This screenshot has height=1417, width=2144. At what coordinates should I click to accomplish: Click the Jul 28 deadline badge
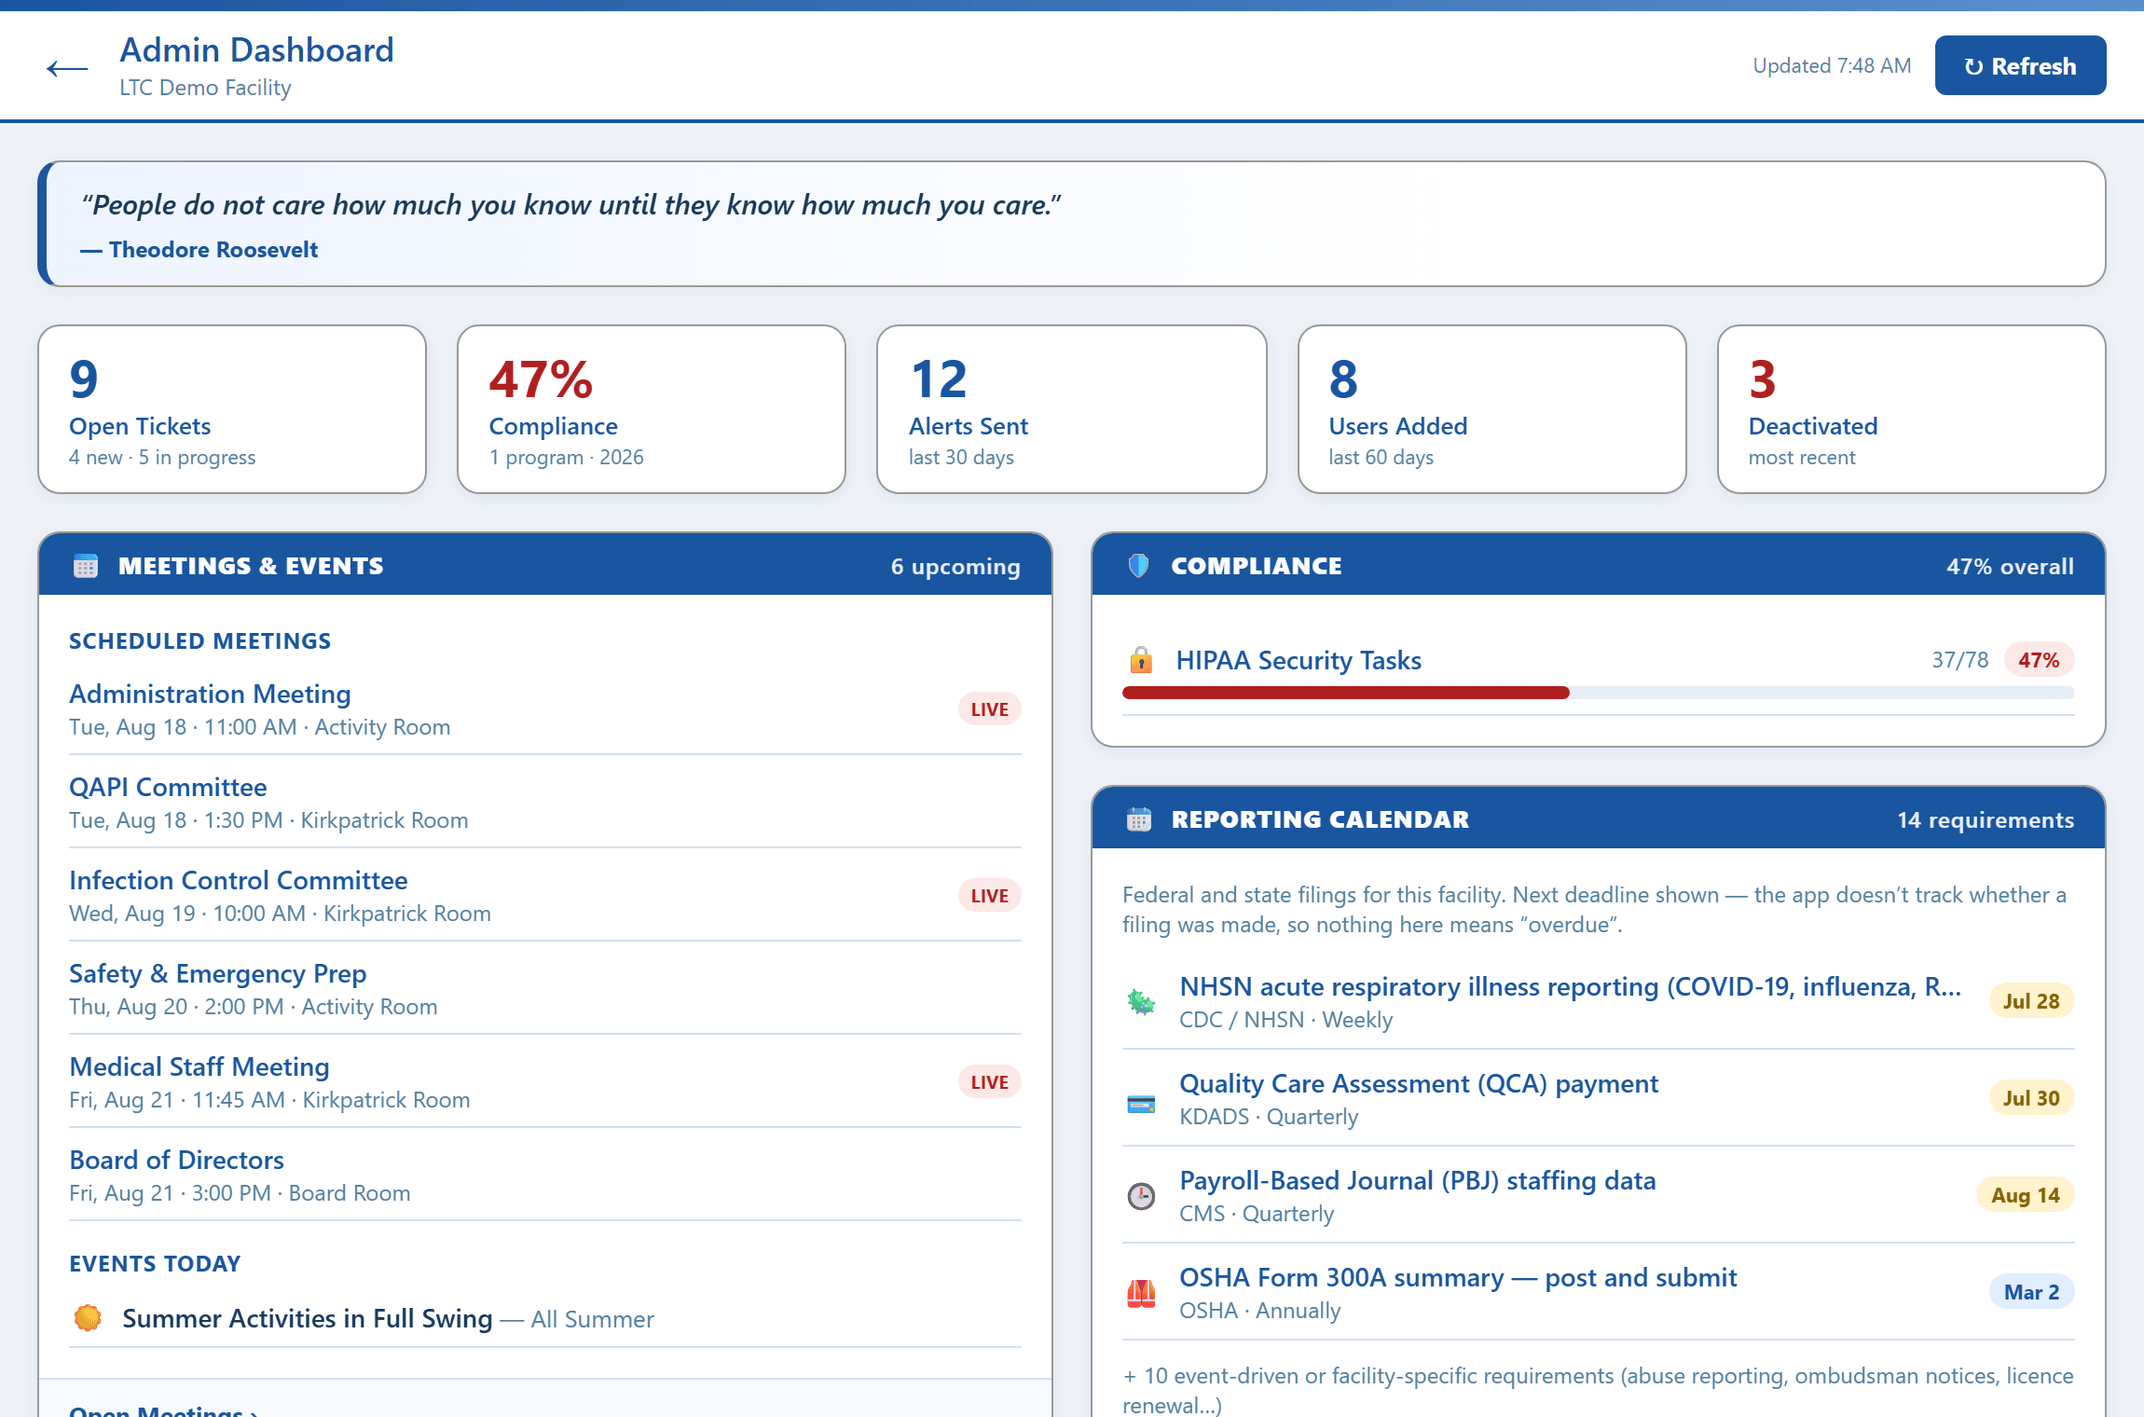pos(2031,1001)
